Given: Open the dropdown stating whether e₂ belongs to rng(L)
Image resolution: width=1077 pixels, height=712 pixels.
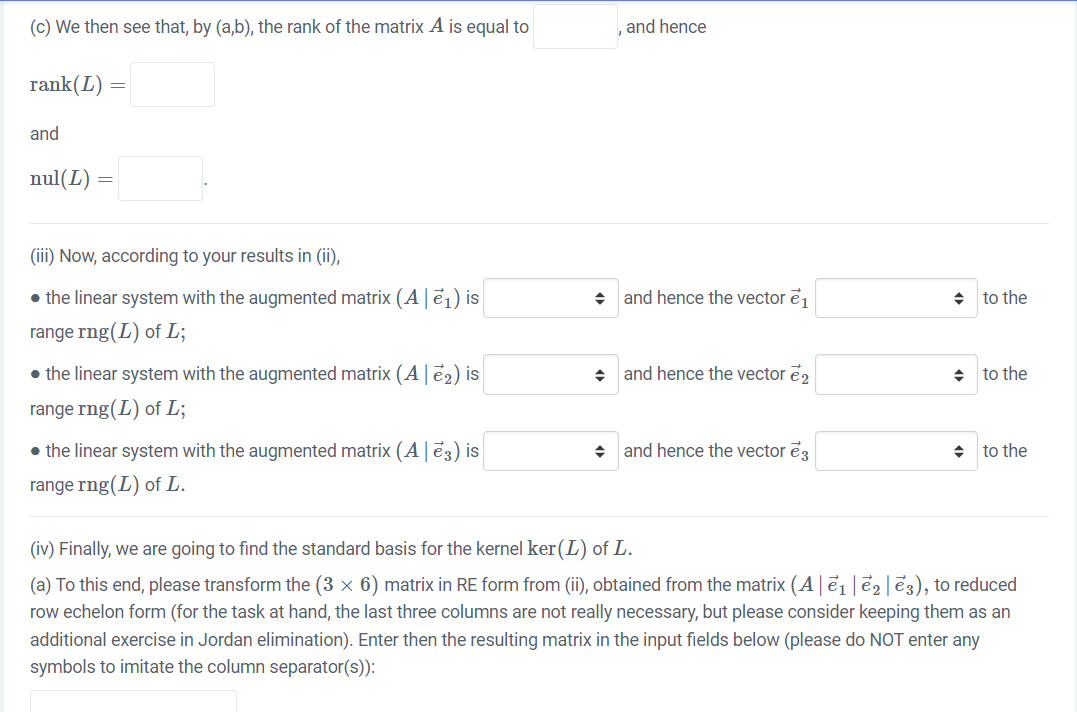Looking at the screenshot, I should point(896,374).
